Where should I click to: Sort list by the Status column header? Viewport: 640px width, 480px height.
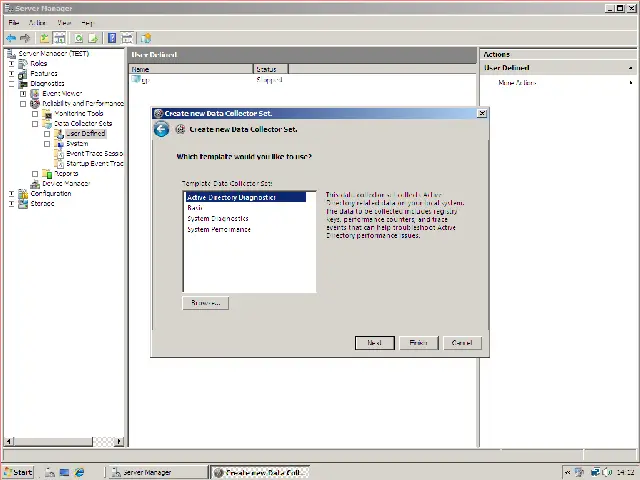[271, 69]
